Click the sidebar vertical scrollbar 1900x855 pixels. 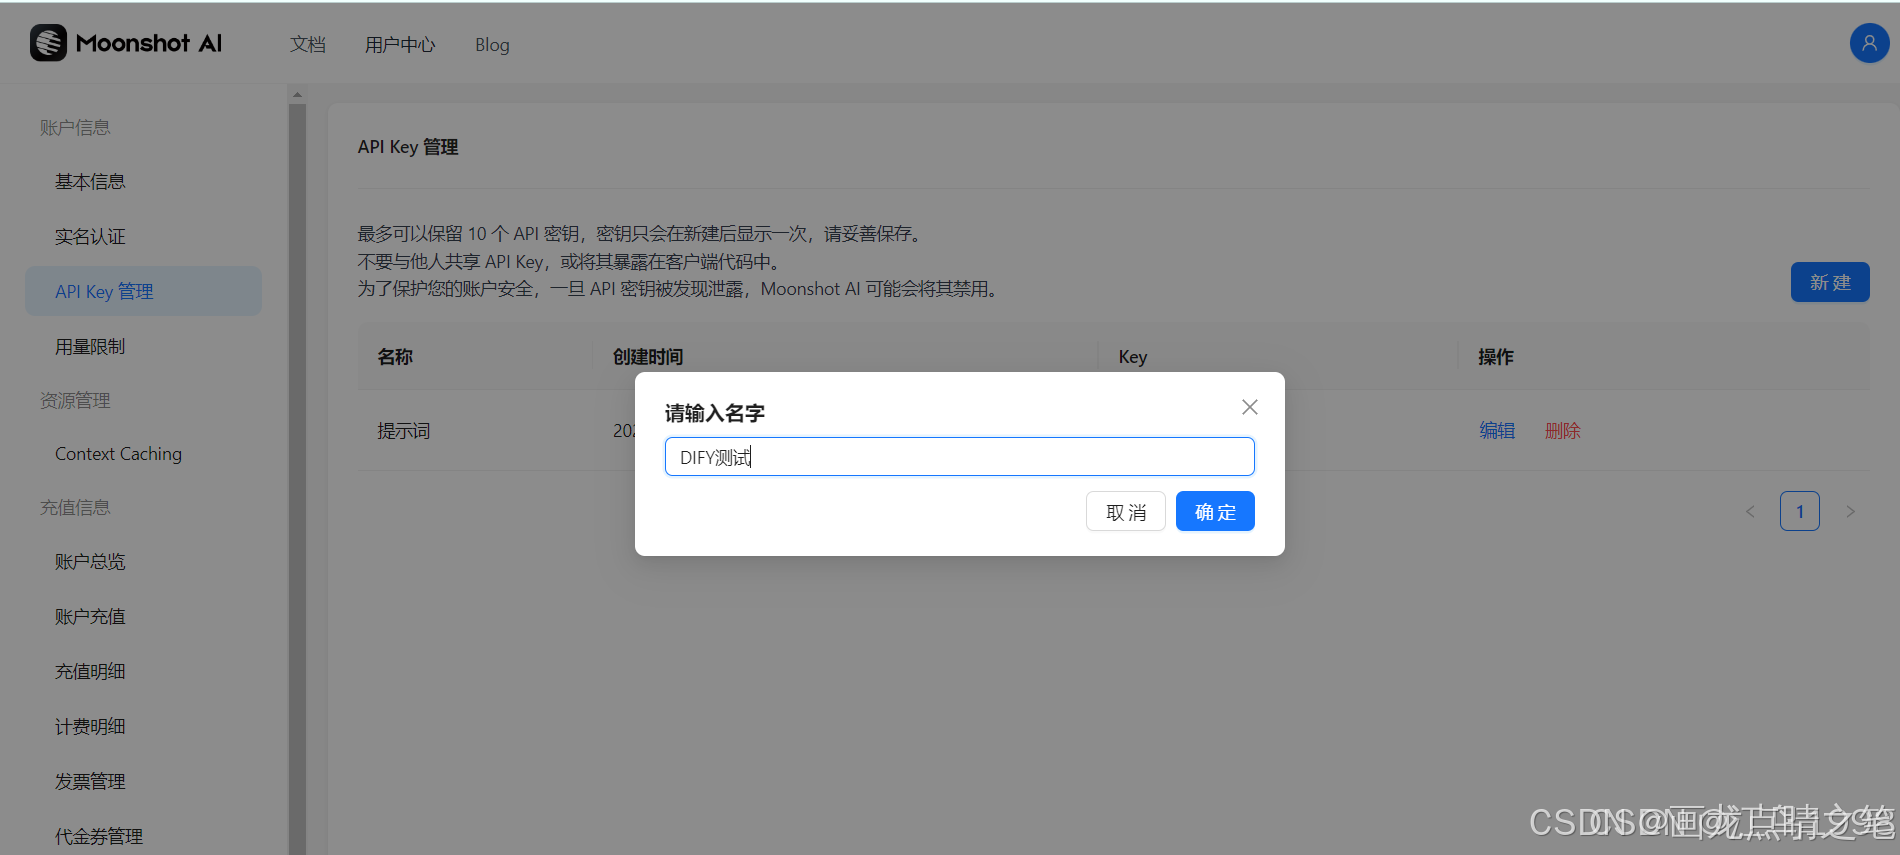click(297, 480)
